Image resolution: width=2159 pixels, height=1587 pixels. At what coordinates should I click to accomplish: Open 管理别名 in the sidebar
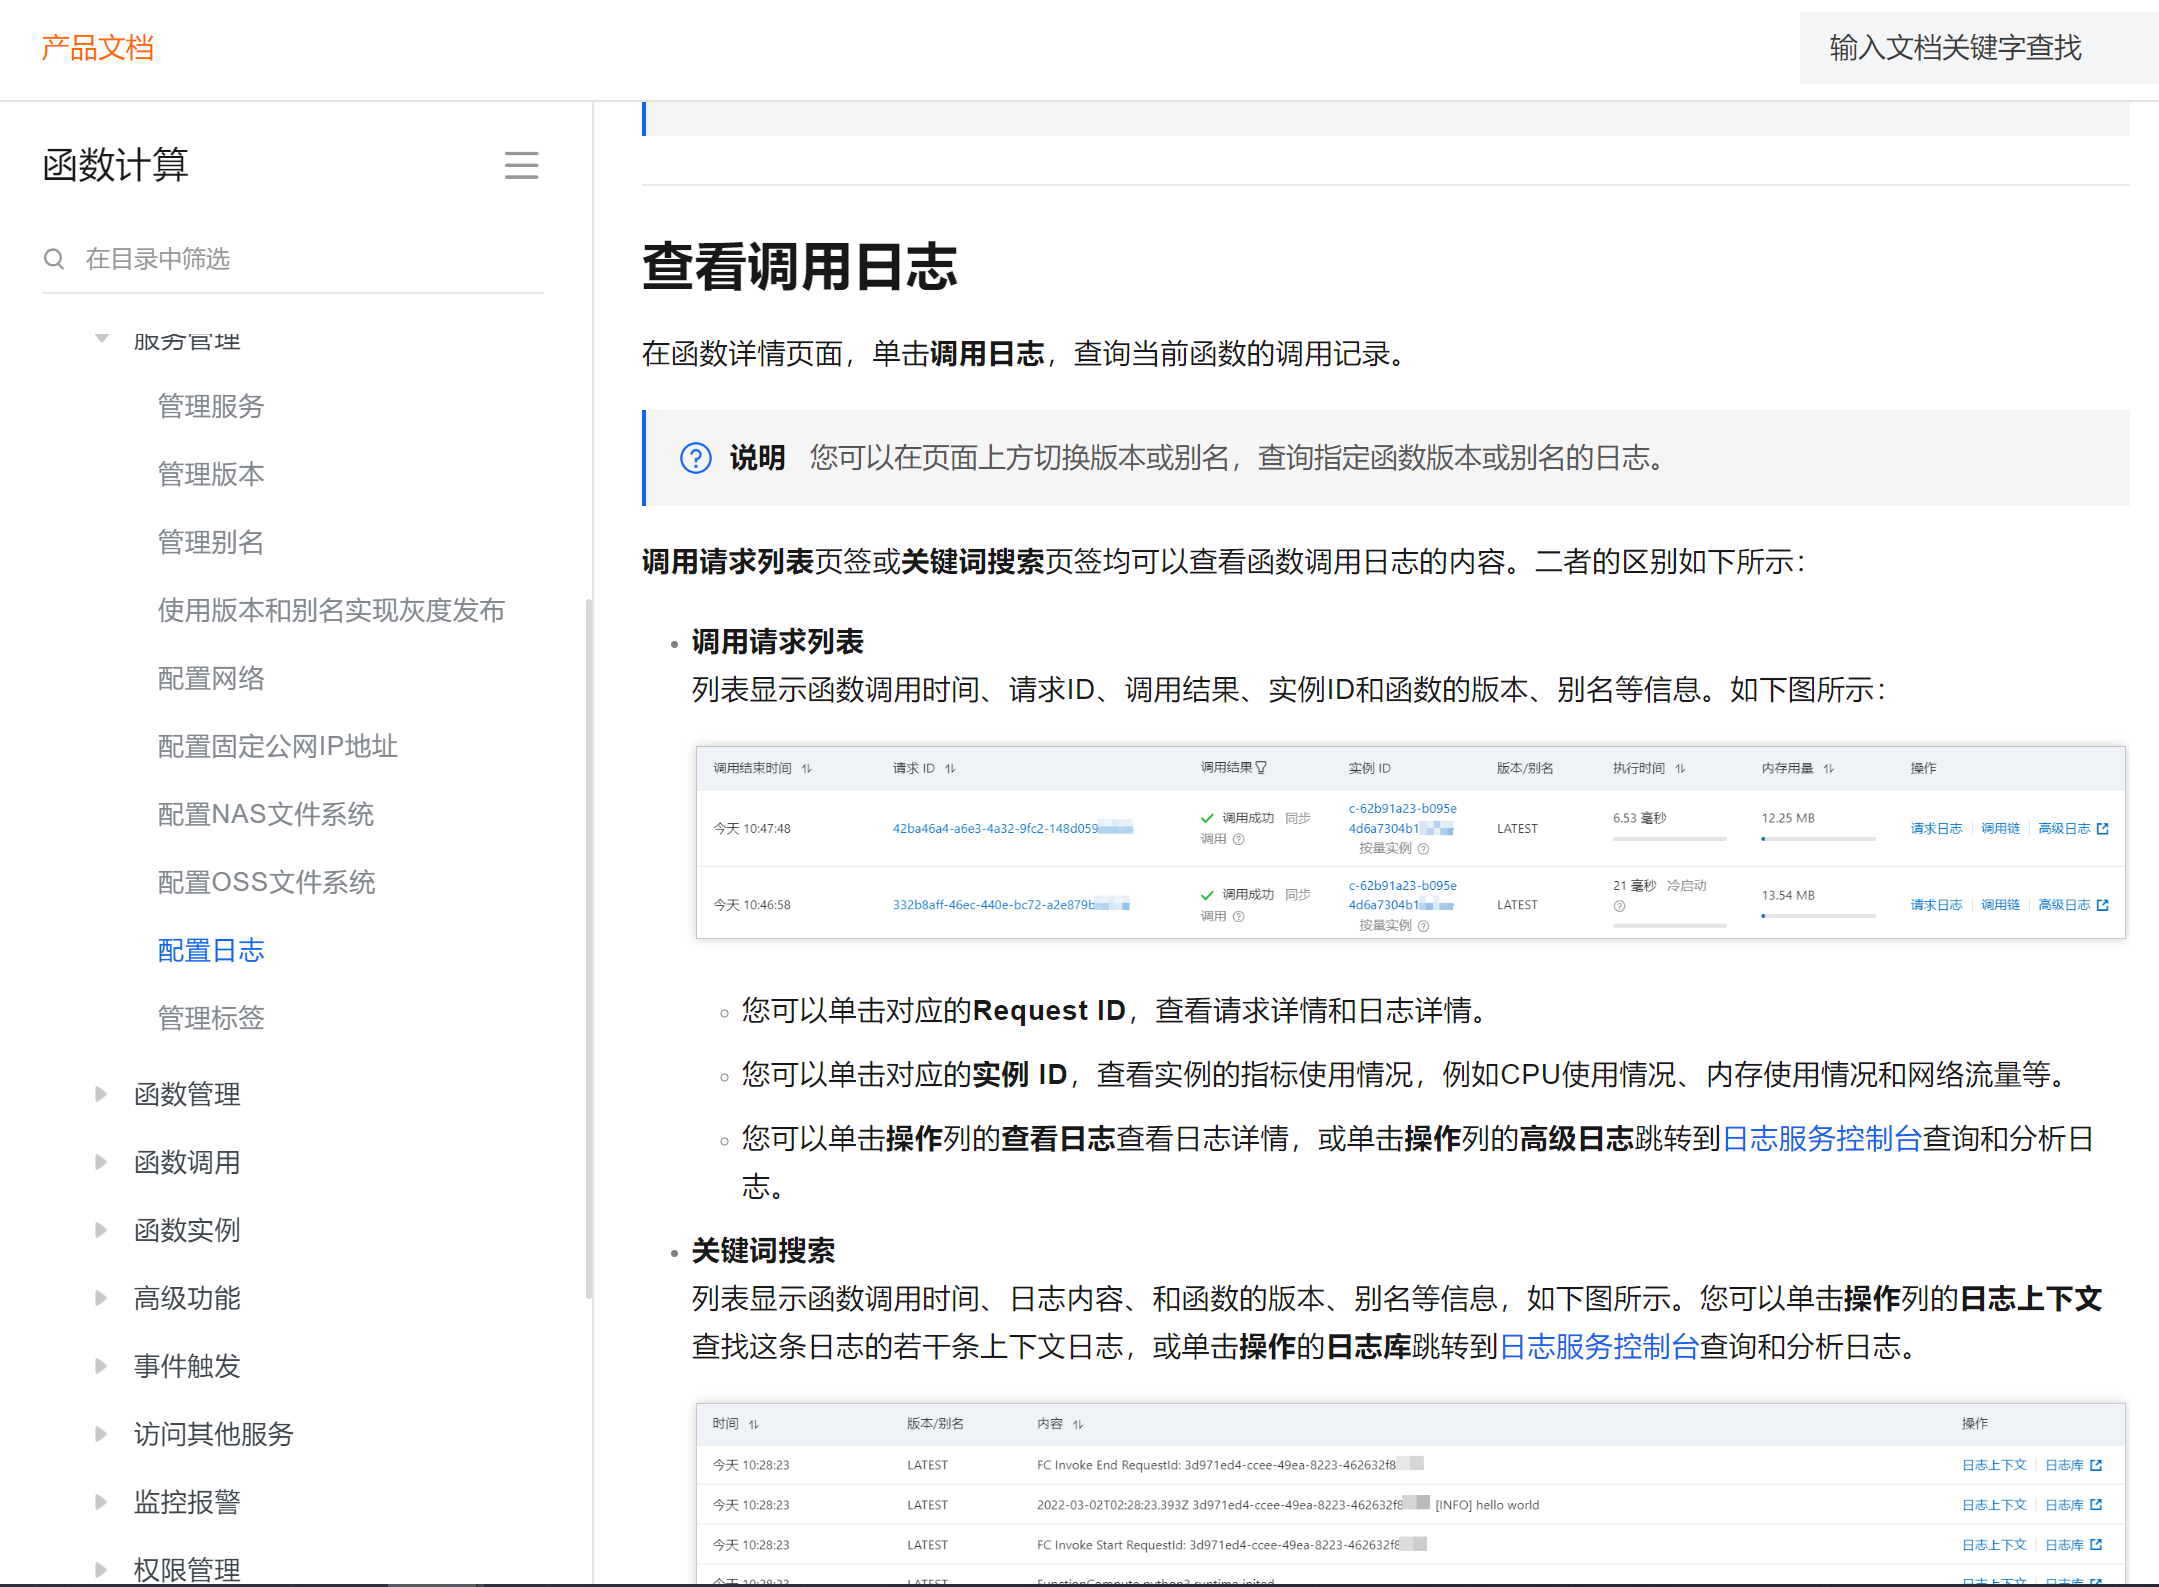[x=211, y=542]
